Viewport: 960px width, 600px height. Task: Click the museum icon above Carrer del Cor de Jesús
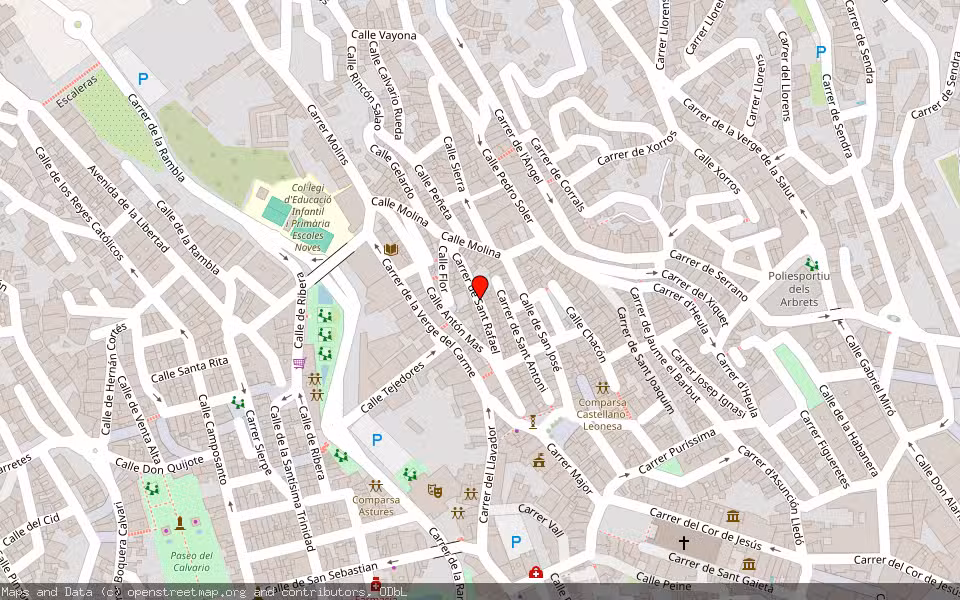733,516
